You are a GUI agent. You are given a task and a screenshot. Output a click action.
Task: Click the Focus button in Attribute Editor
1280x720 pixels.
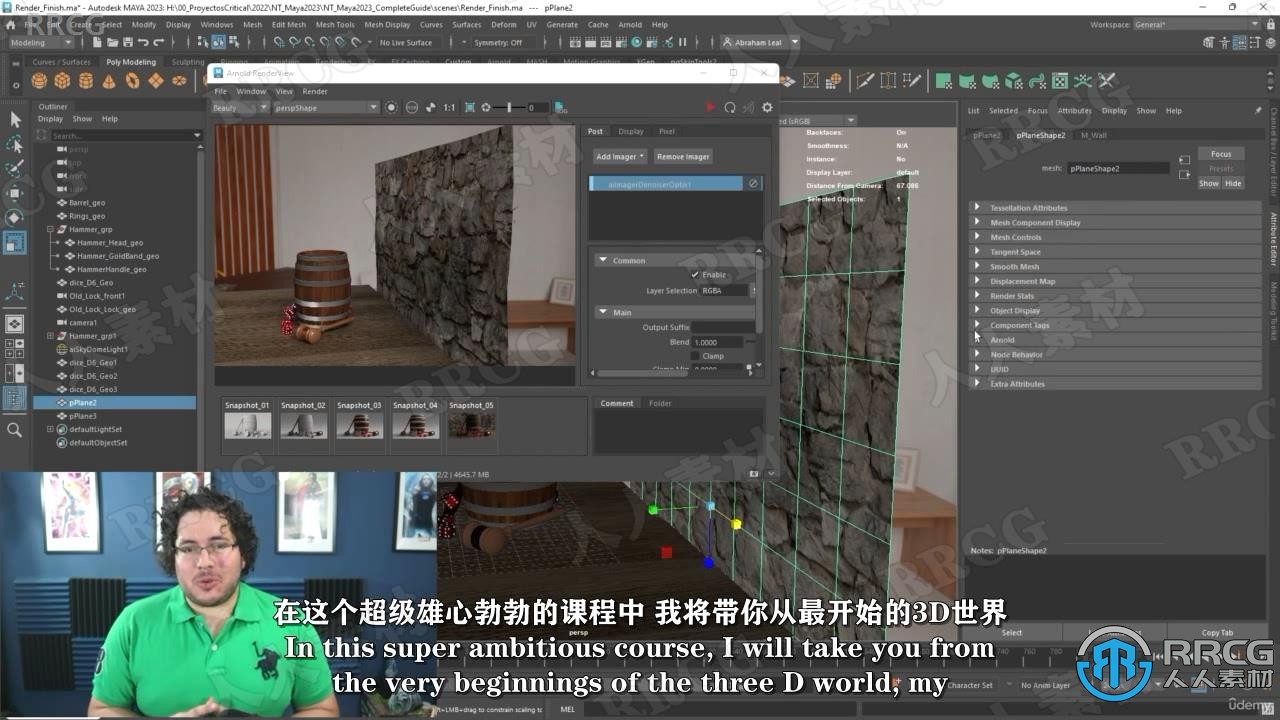[x=1221, y=154]
